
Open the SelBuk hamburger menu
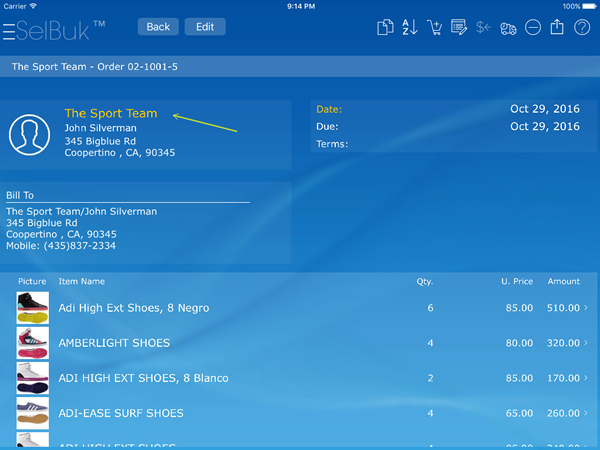[x=9, y=31]
